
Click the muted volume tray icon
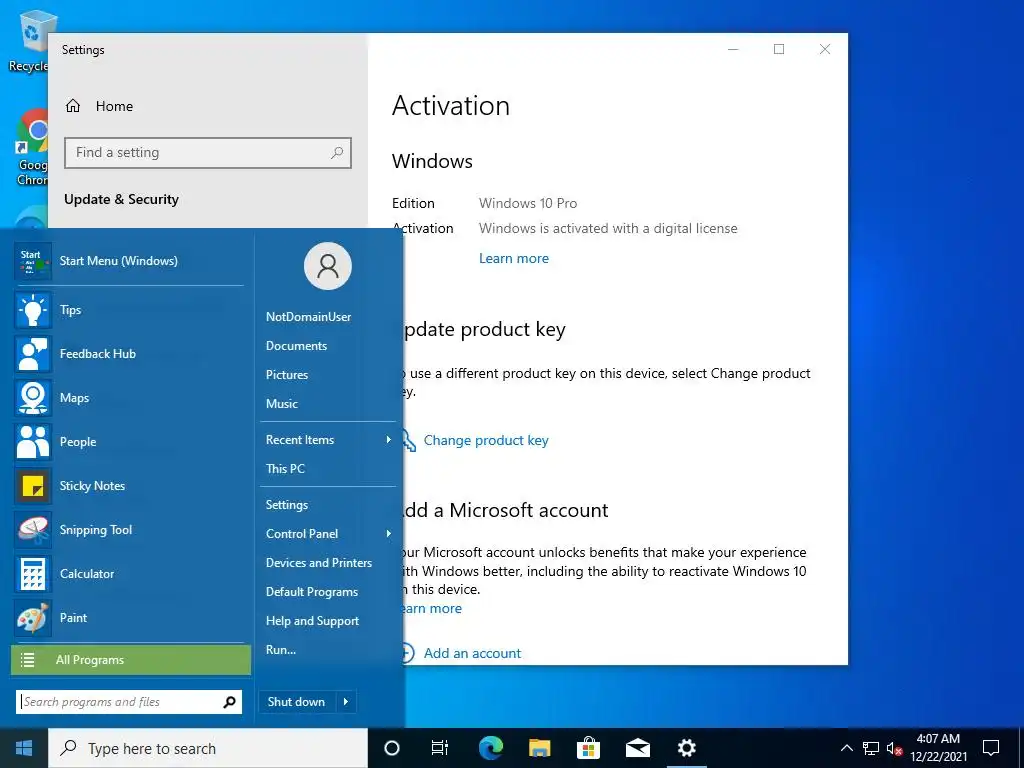(x=894, y=748)
